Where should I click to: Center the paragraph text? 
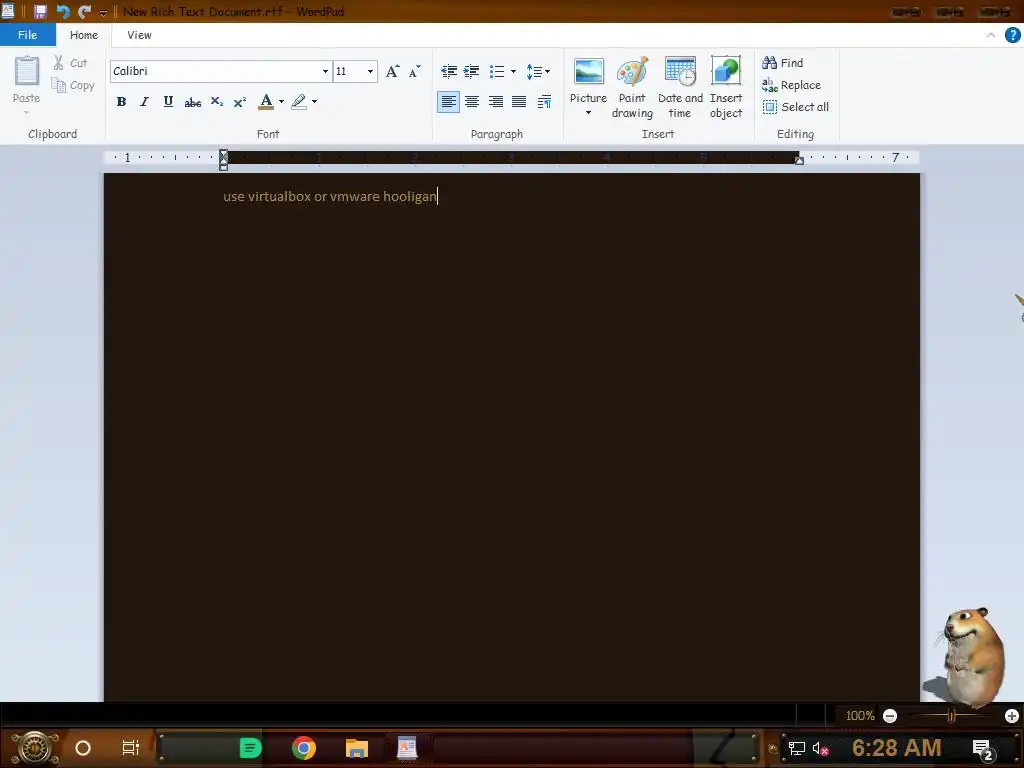pyautogui.click(x=472, y=101)
